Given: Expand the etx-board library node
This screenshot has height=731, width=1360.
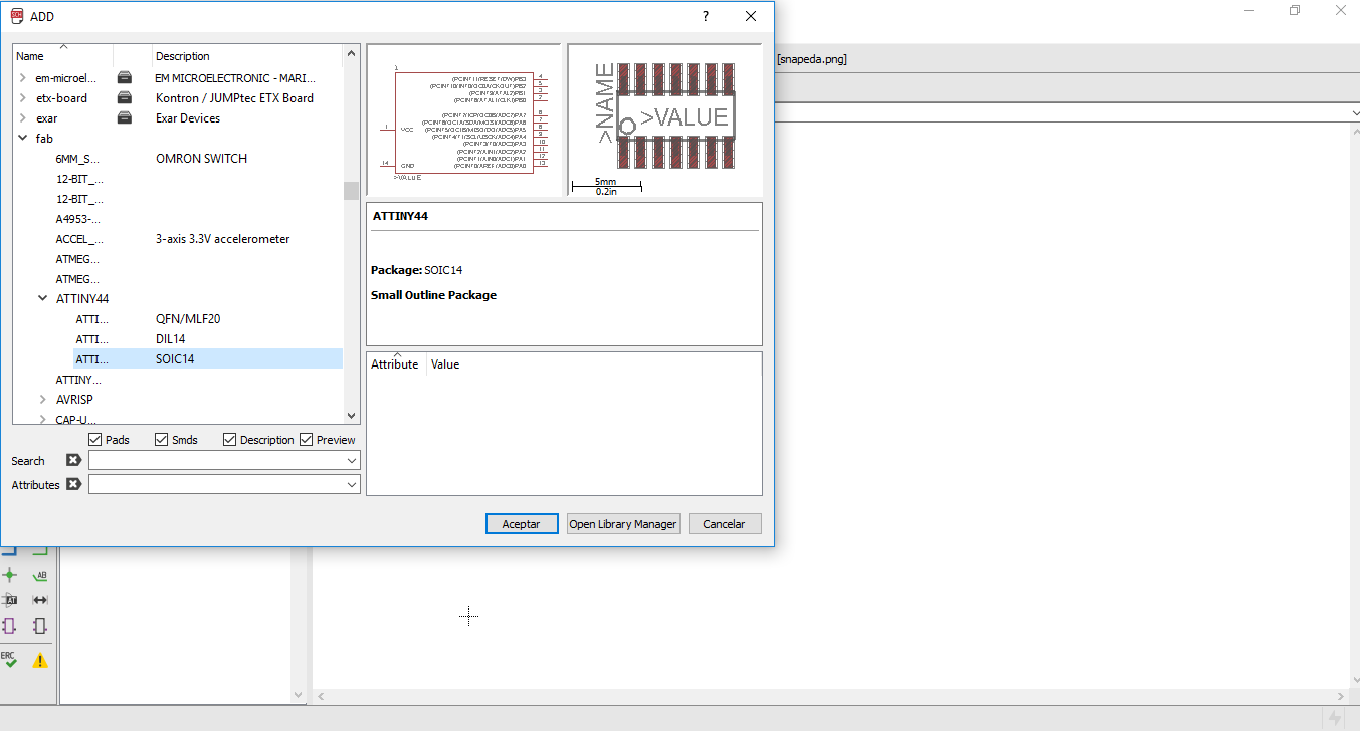Looking at the screenshot, I should coord(23,98).
